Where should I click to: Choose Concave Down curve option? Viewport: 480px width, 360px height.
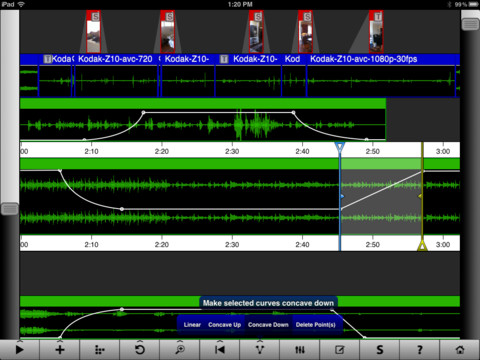(268, 325)
